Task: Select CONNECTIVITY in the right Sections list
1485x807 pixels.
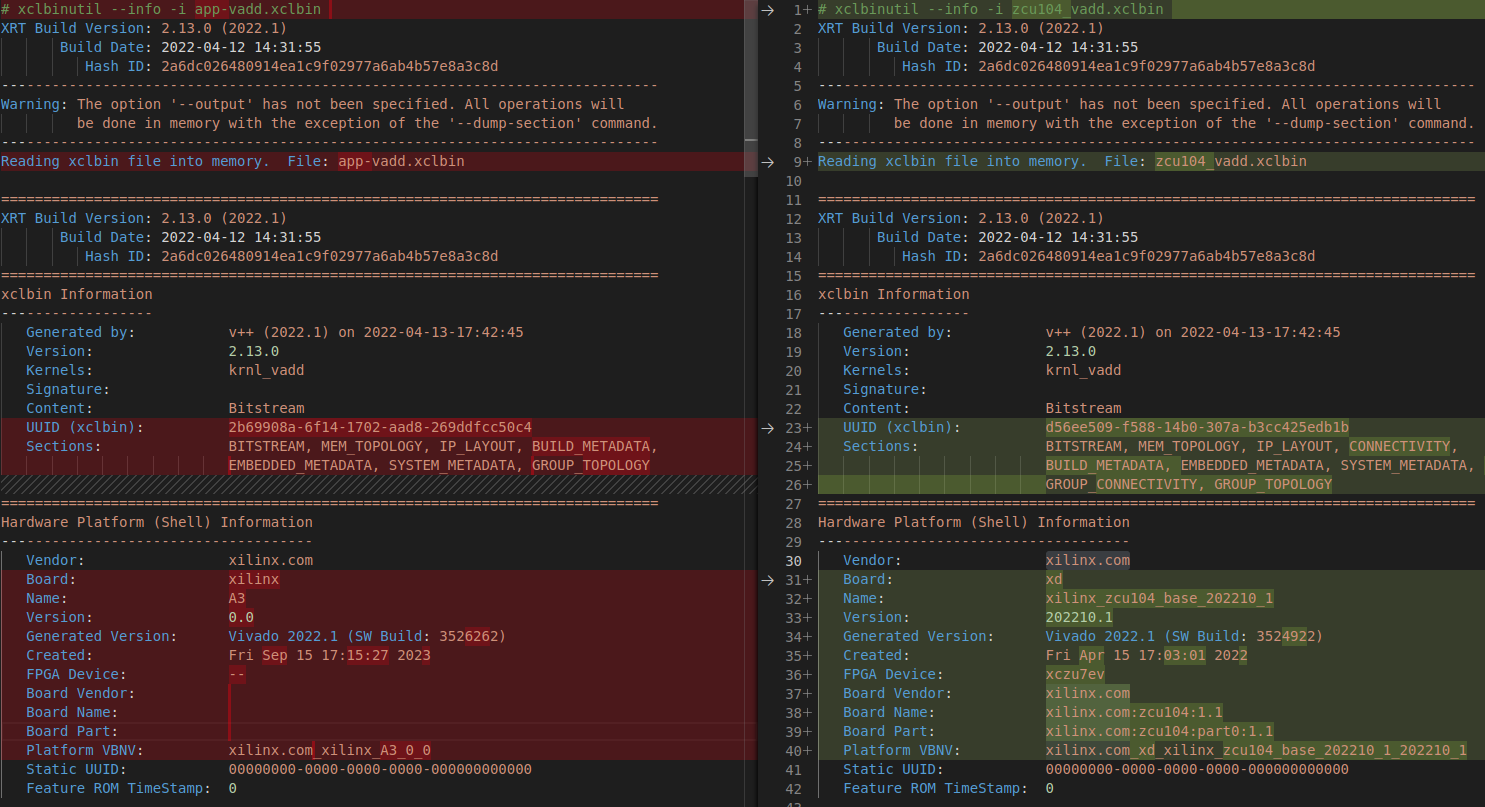Action: click(x=1399, y=446)
